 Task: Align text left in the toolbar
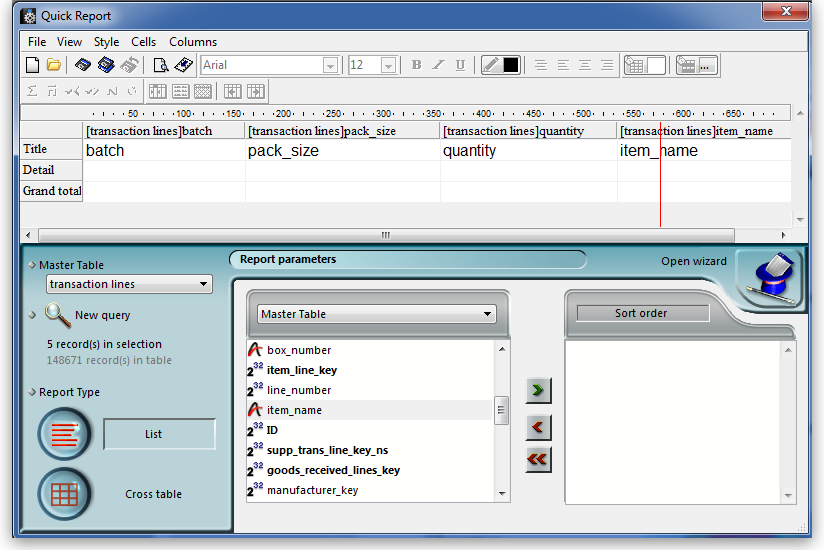pyautogui.click(x=540, y=65)
